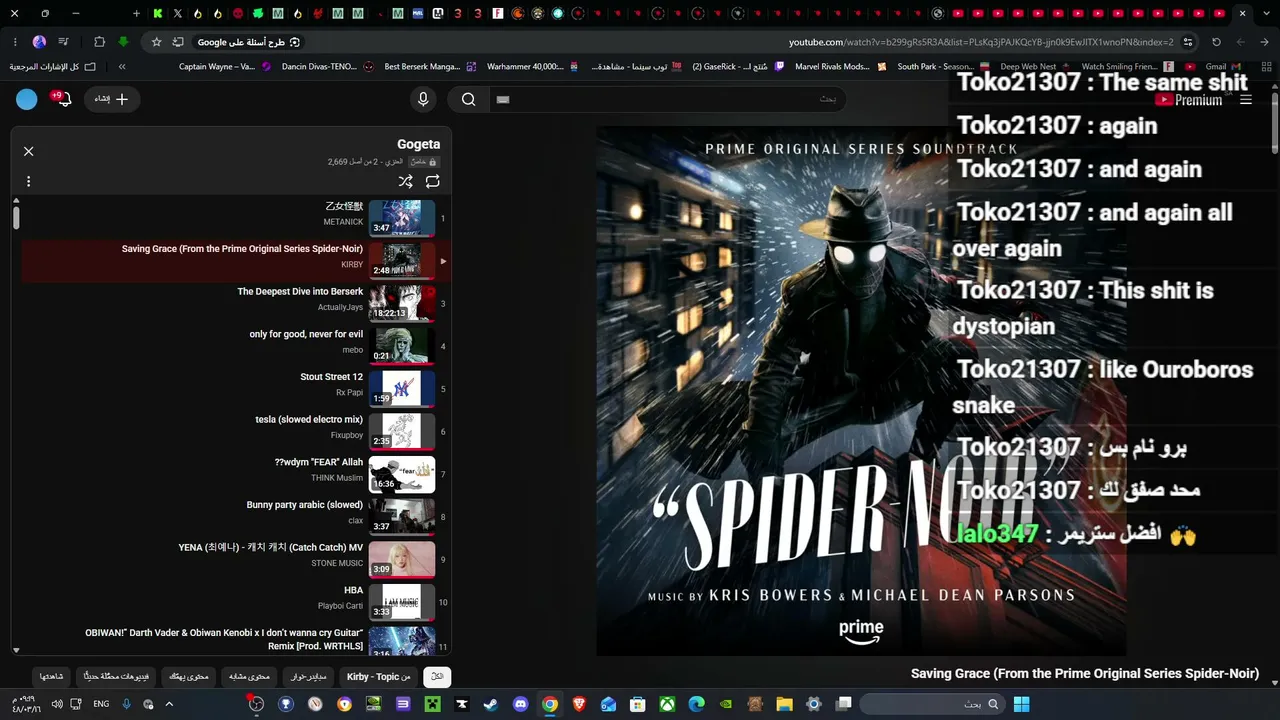Open File Explorer from the taskbar
Viewport: 1280px width, 720px height.
(784, 704)
